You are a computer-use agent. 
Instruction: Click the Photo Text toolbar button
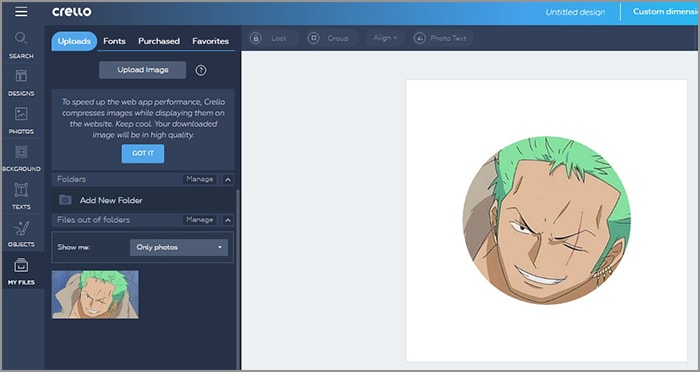(441, 38)
